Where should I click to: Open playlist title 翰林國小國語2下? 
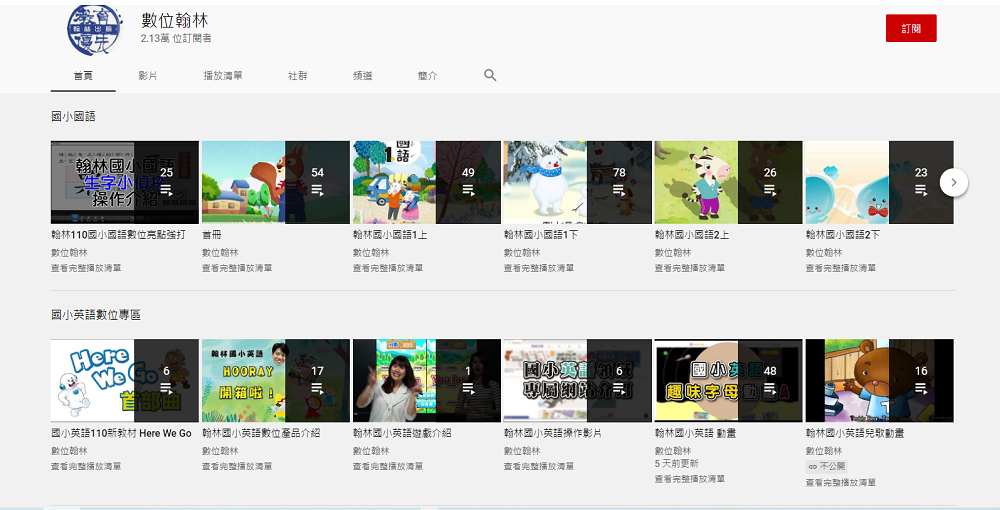point(843,235)
